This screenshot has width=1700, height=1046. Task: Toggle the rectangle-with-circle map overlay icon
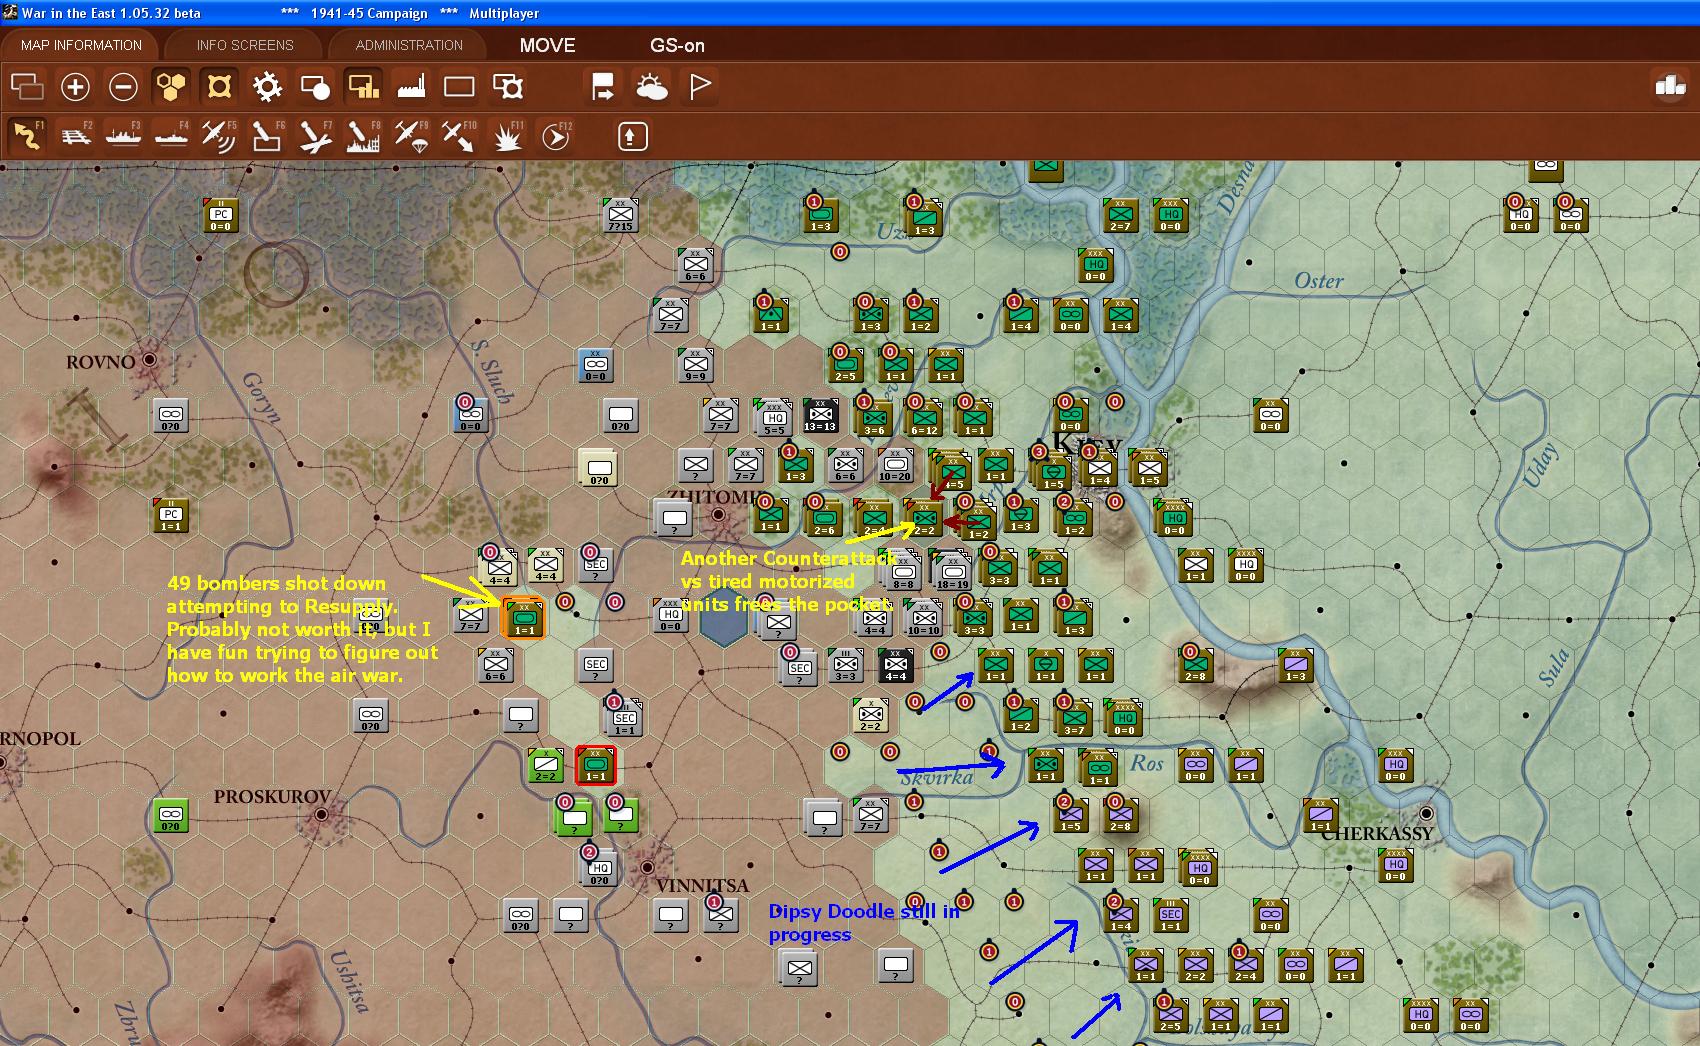(315, 87)
